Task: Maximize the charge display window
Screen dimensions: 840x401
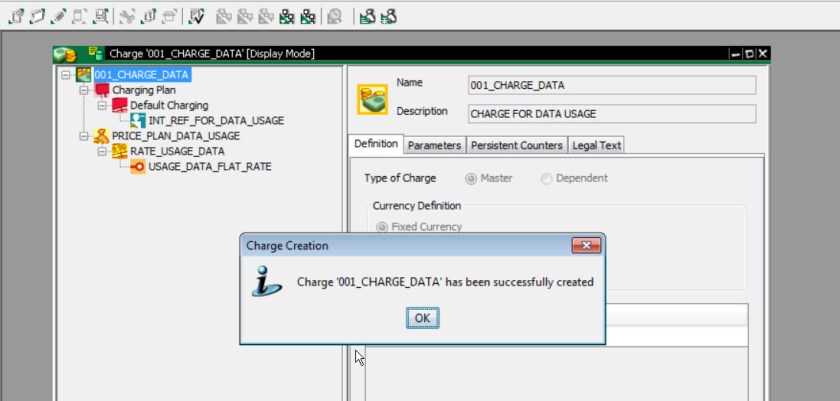Action: tap(749, 54)
